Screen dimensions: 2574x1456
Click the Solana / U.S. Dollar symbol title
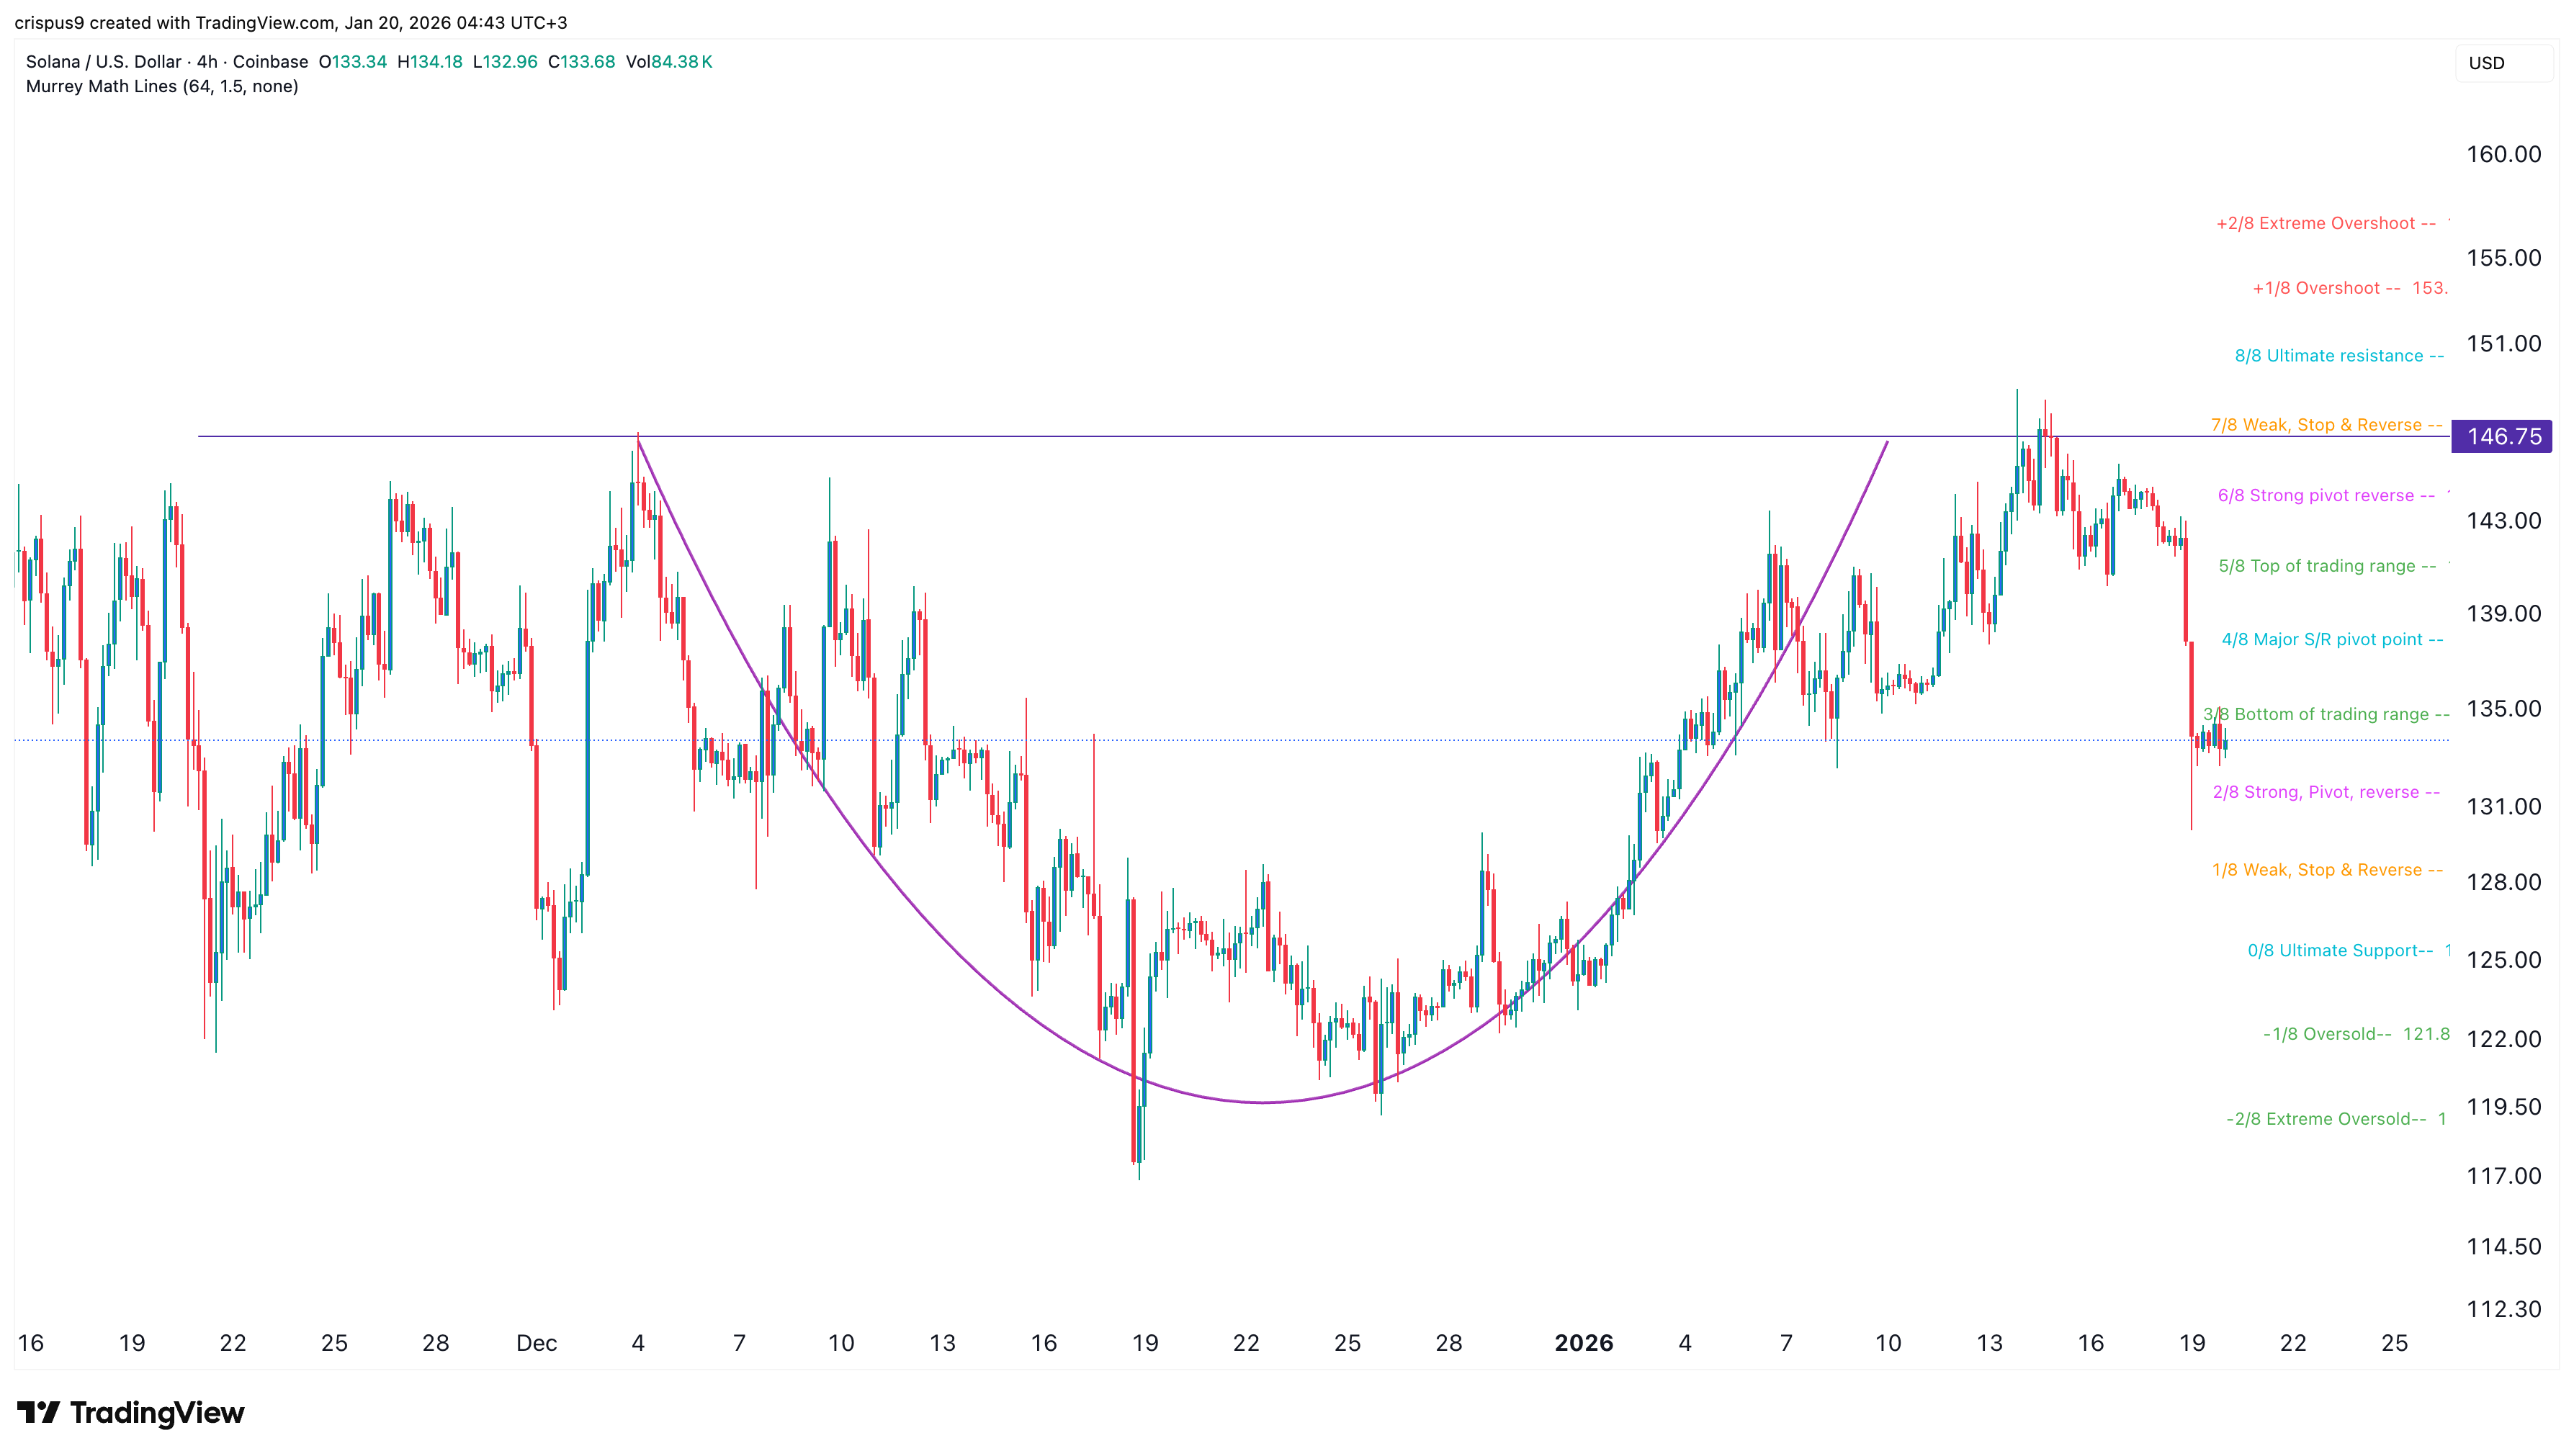tap(103, 62)
